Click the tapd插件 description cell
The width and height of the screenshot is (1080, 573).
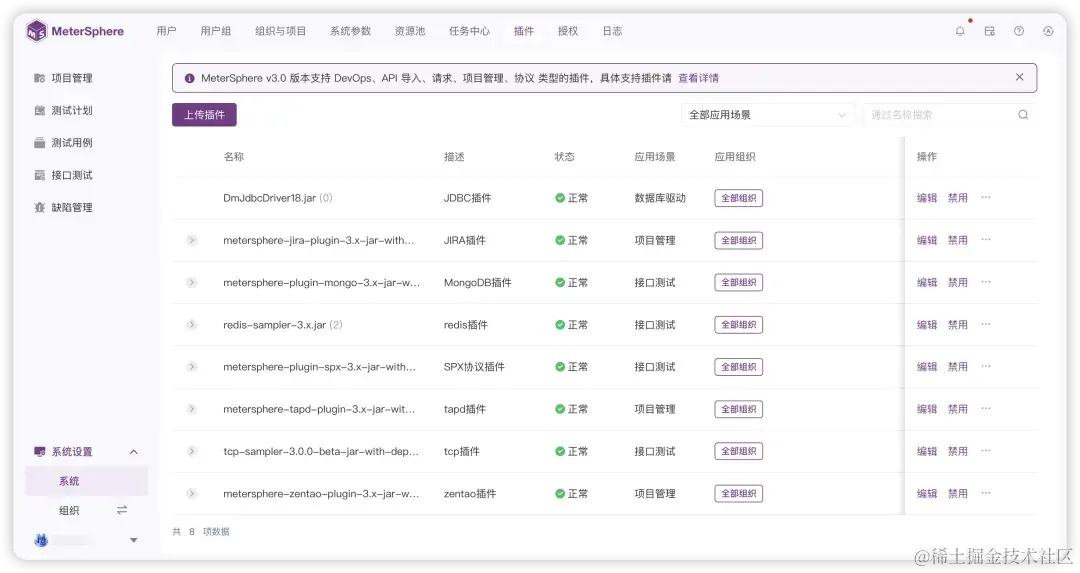(x=465, y=409)
